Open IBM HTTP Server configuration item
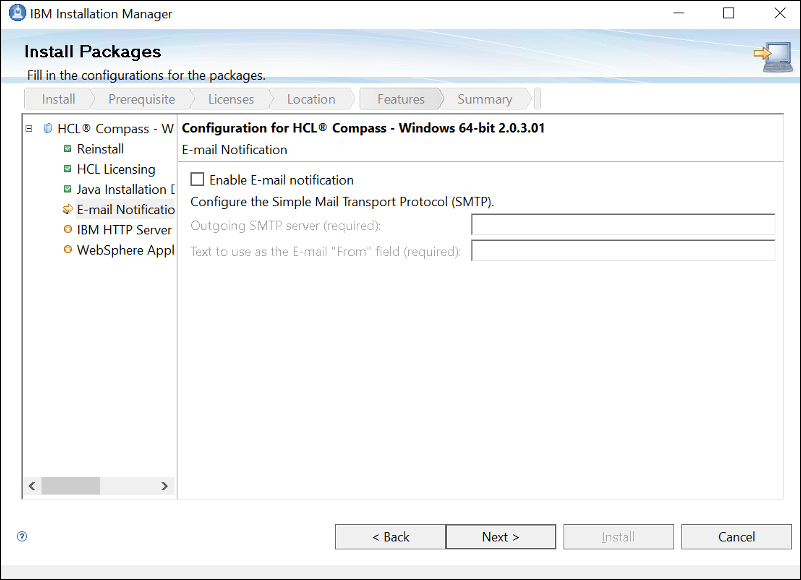Viewport: 801px width, 580px height. coord(124,230)
